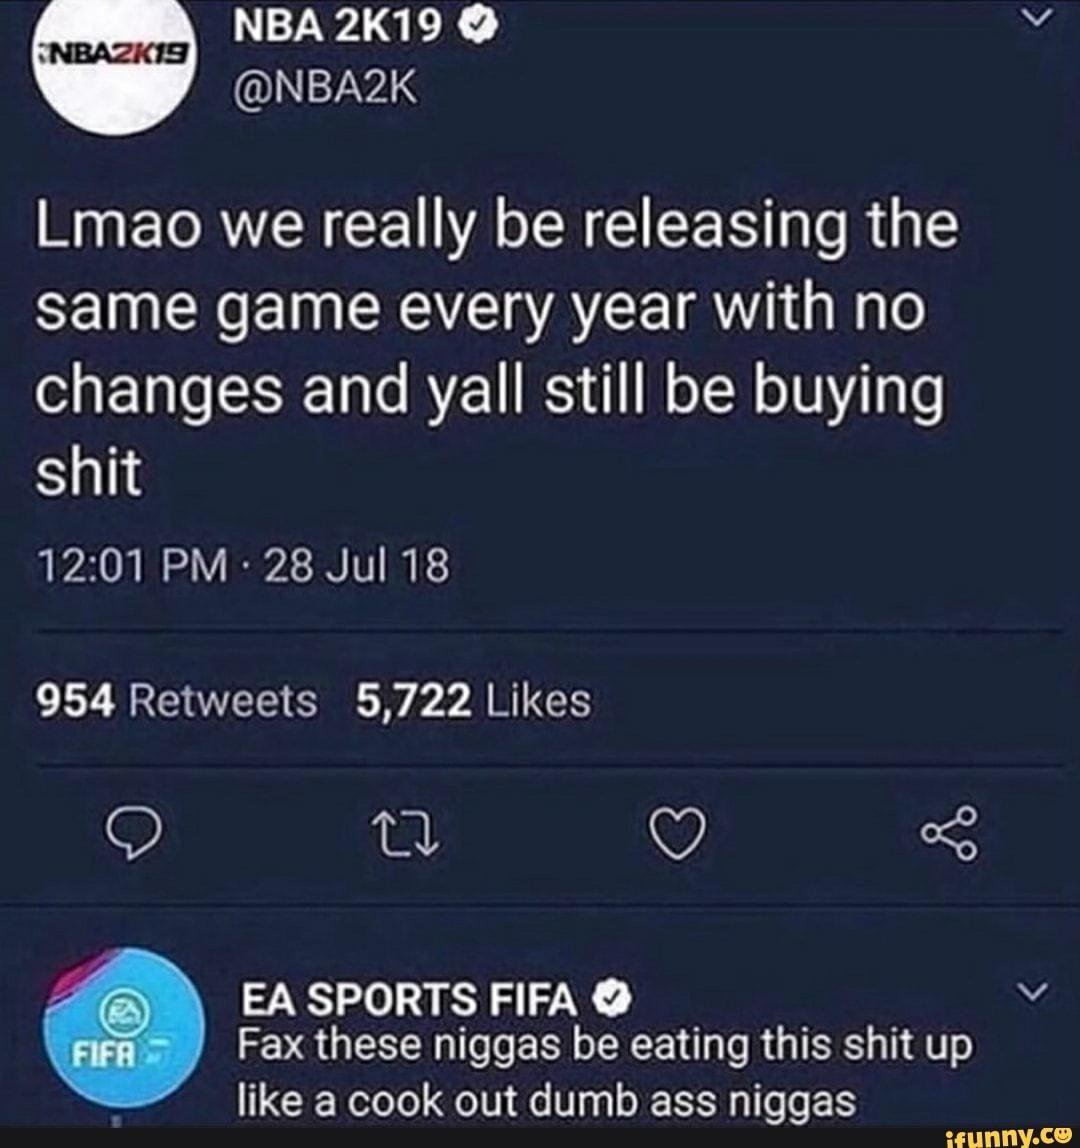This screenshot has width=1080, height=1148.
Task: Click the main tweet text body
Action: 496,348
